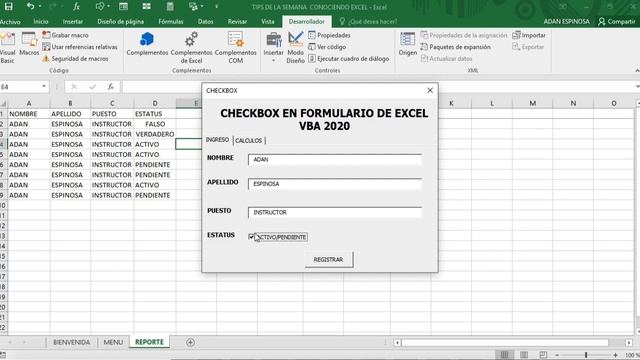
Task: Select the column M header
Action: 533,103
